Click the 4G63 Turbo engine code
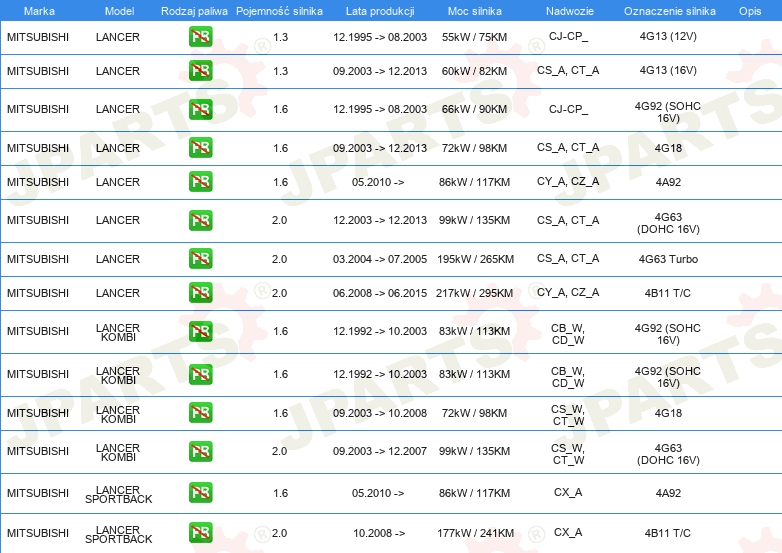The height and width of the screenshot is (553, 782). (668, 259)
